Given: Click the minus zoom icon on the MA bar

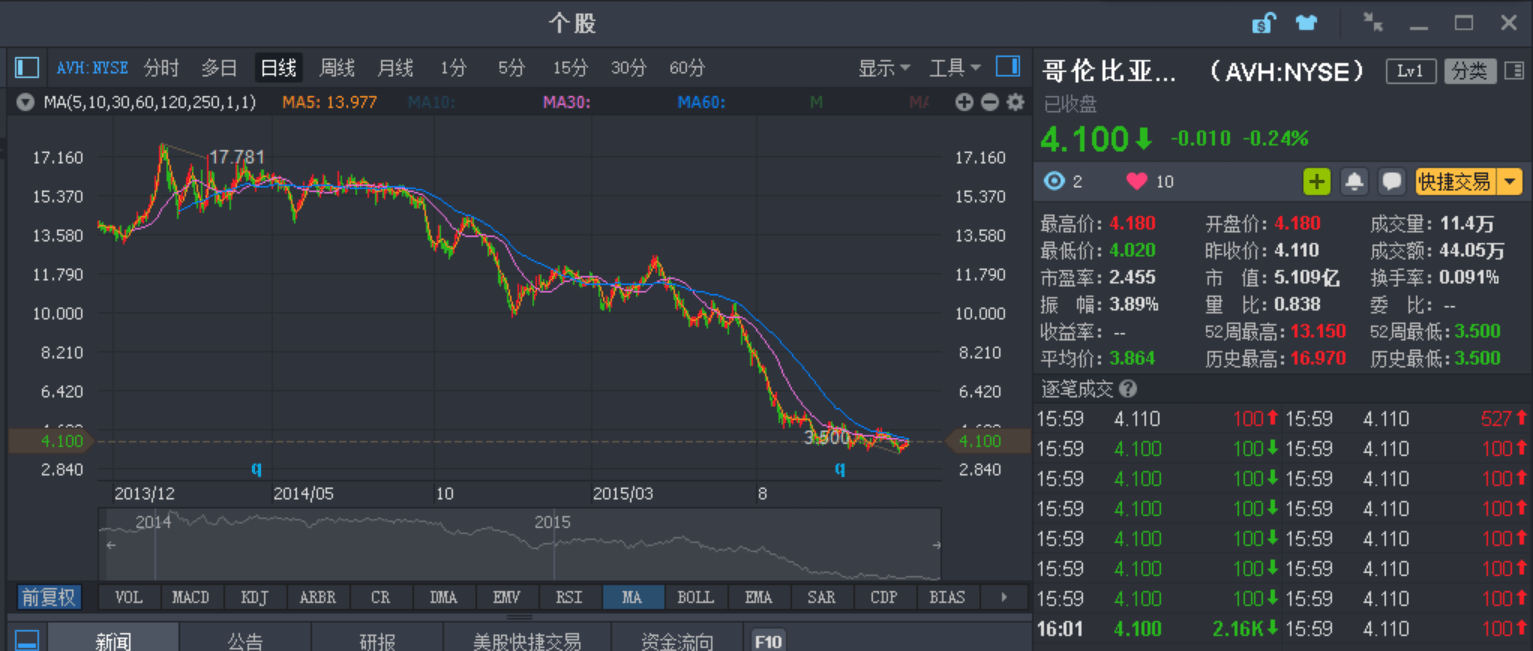Looking at the screenshot, I should [988, 102].
